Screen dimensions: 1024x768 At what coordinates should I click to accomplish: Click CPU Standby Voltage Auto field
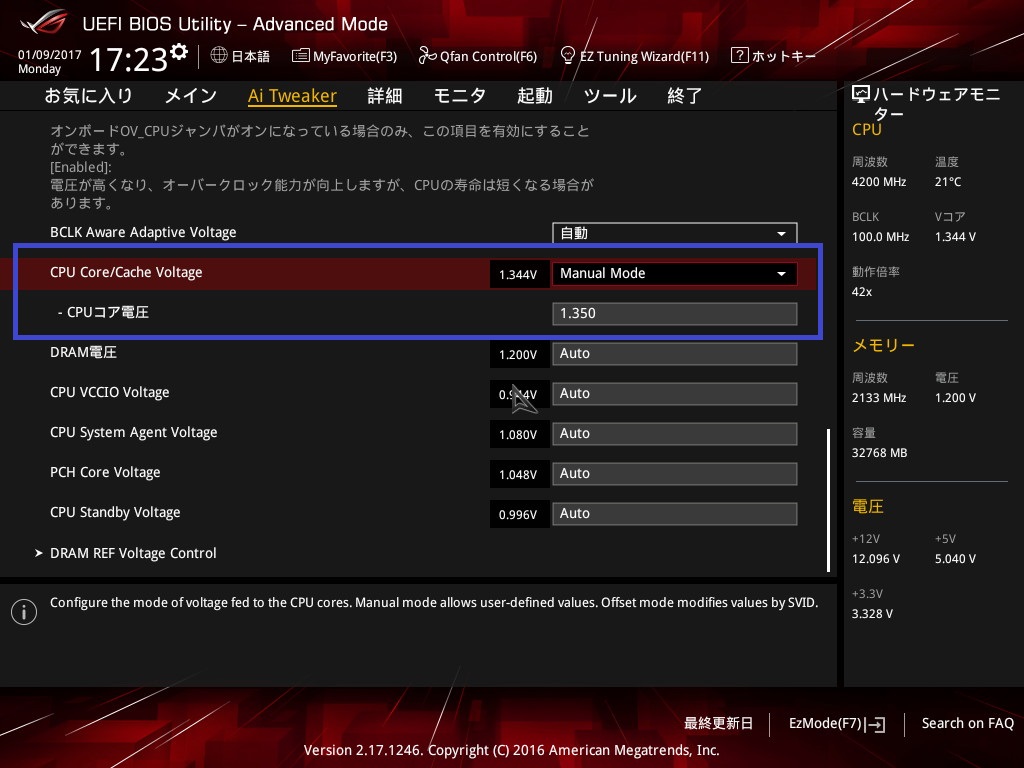point(675,514)
